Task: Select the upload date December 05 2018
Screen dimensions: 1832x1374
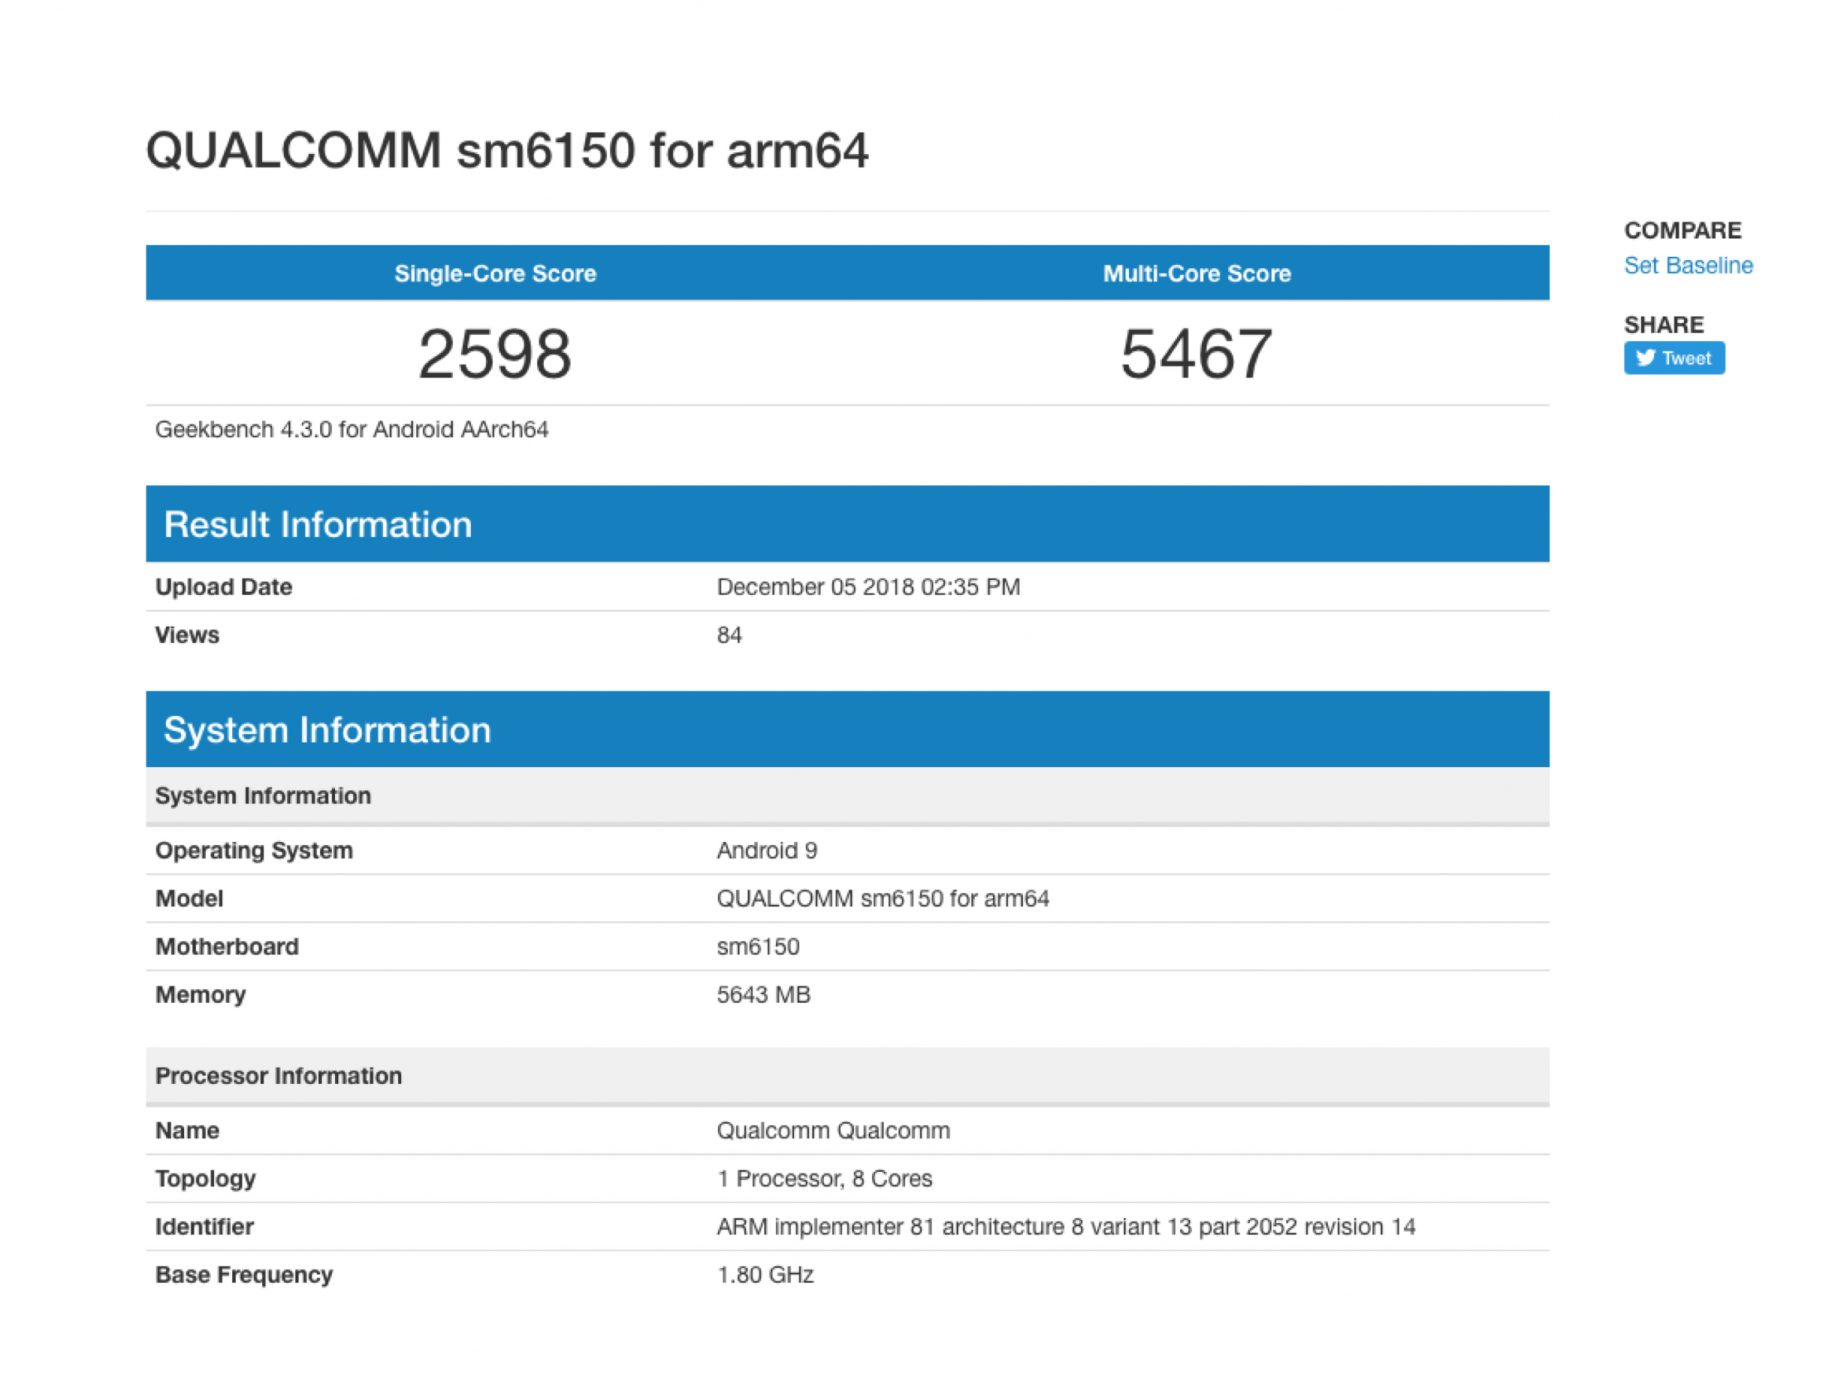Action: click(x=867, y=587)
